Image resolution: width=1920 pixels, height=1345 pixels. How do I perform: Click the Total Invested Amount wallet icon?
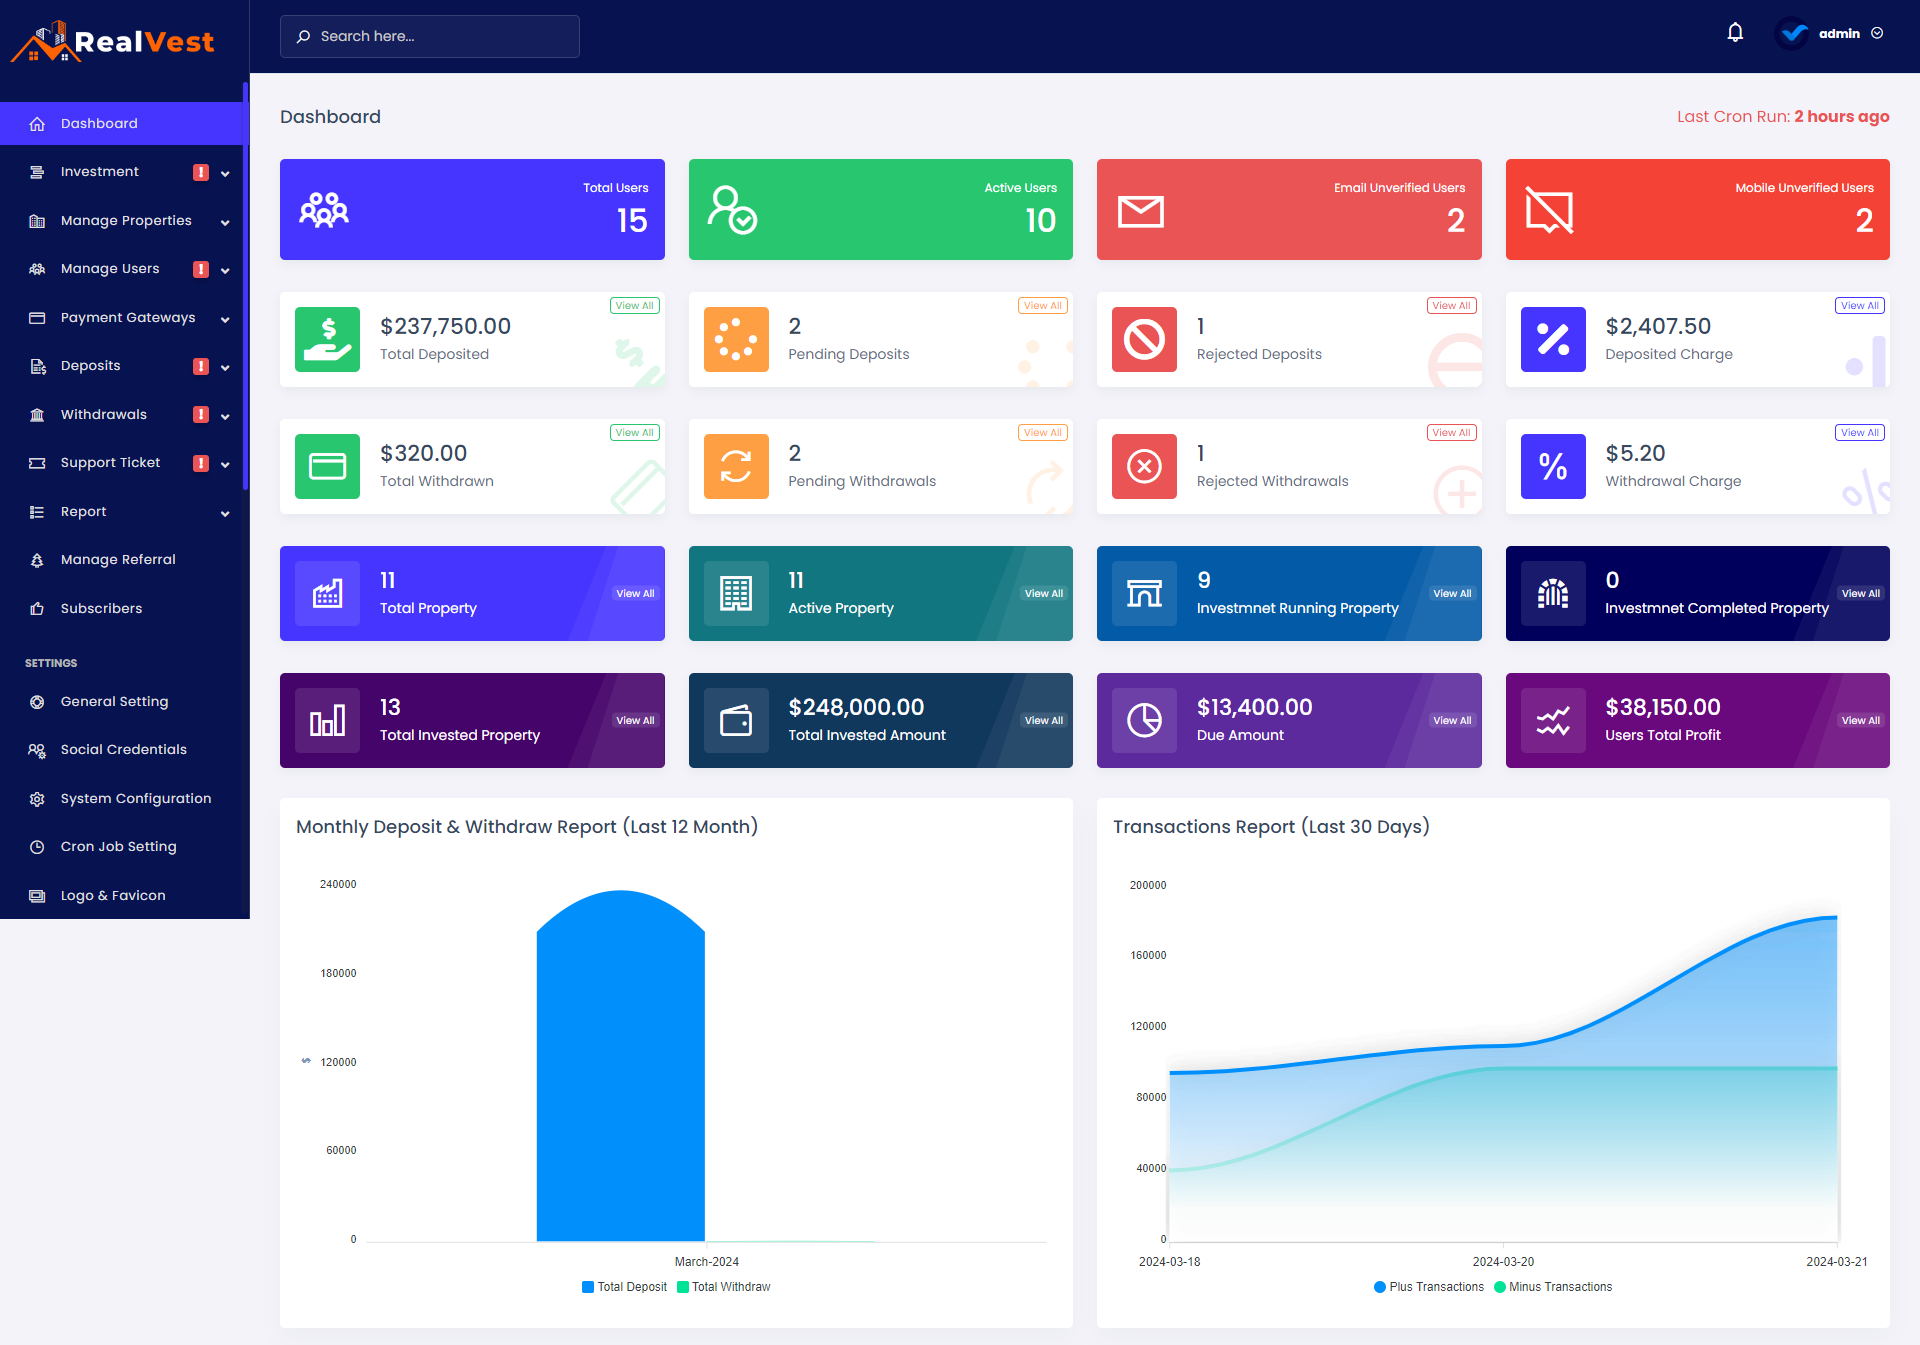[736, 720]
